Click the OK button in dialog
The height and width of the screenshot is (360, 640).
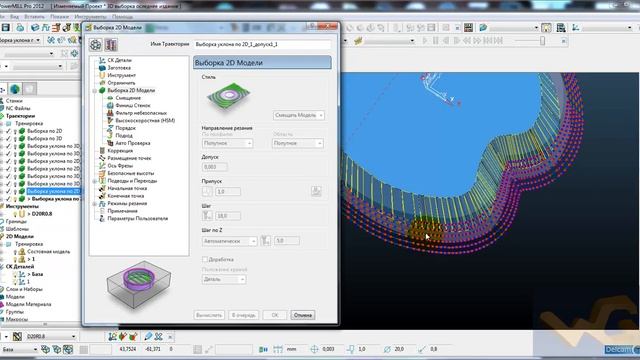275,315
